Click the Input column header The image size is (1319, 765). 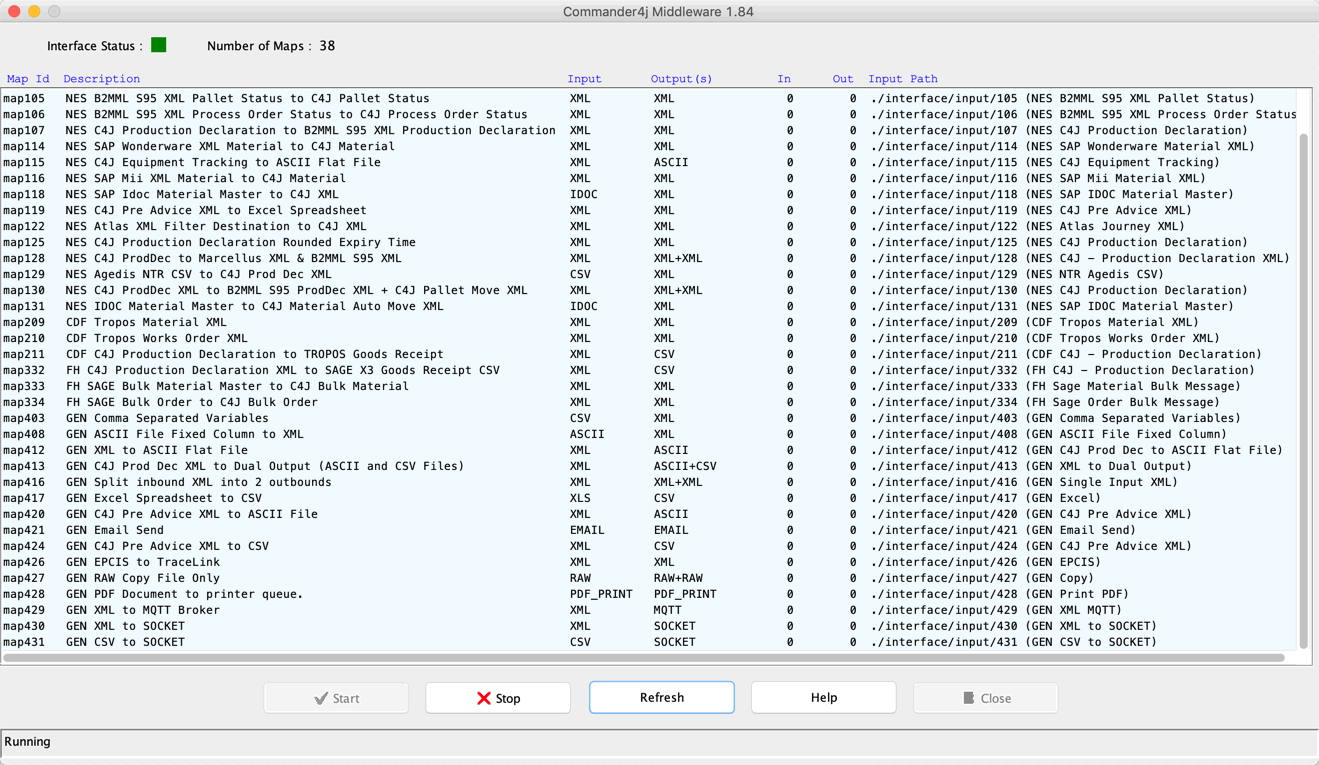click(584, 78)
